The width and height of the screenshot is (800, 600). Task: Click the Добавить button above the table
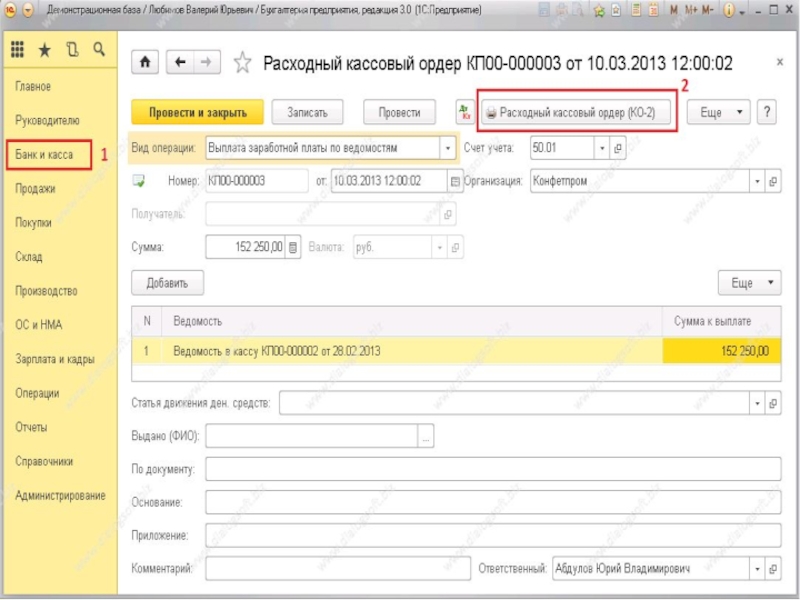pyautogui.click(x=167, y=283)
